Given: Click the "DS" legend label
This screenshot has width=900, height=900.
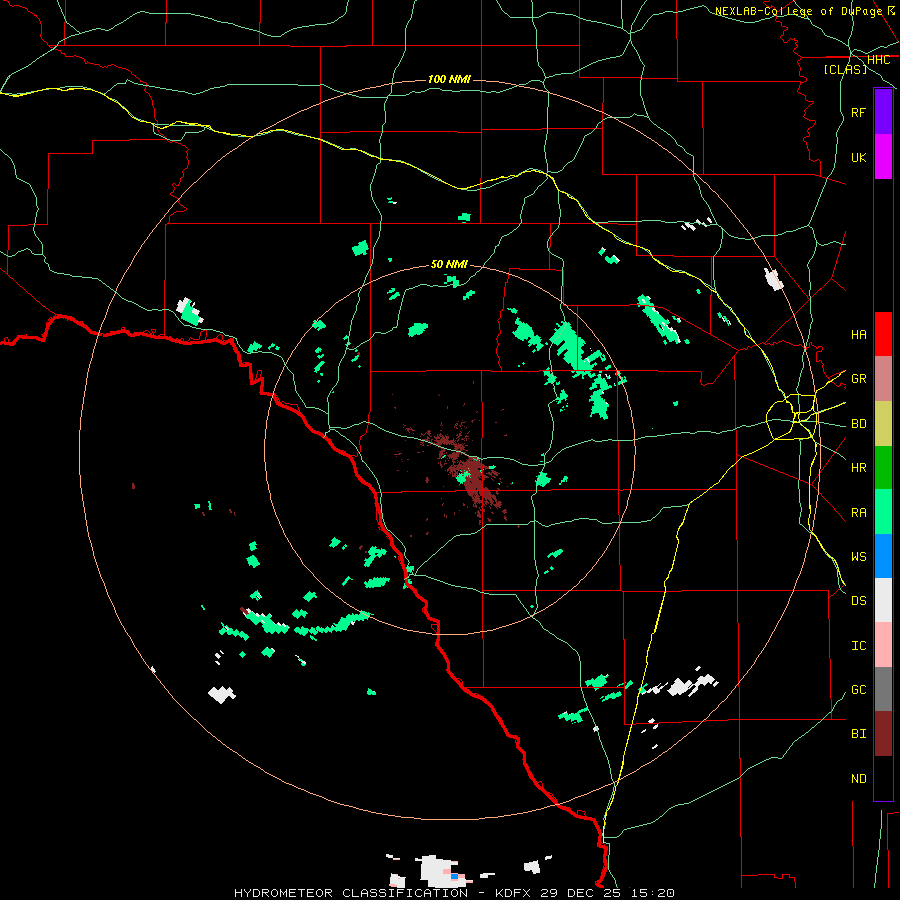Looking at the screenshot, I should [859, 601].
